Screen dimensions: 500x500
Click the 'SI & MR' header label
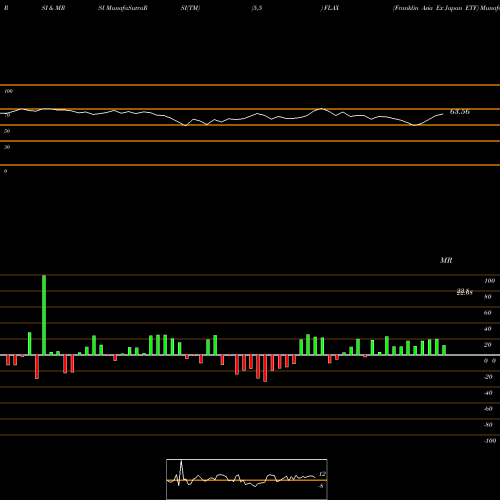[53, 8]
